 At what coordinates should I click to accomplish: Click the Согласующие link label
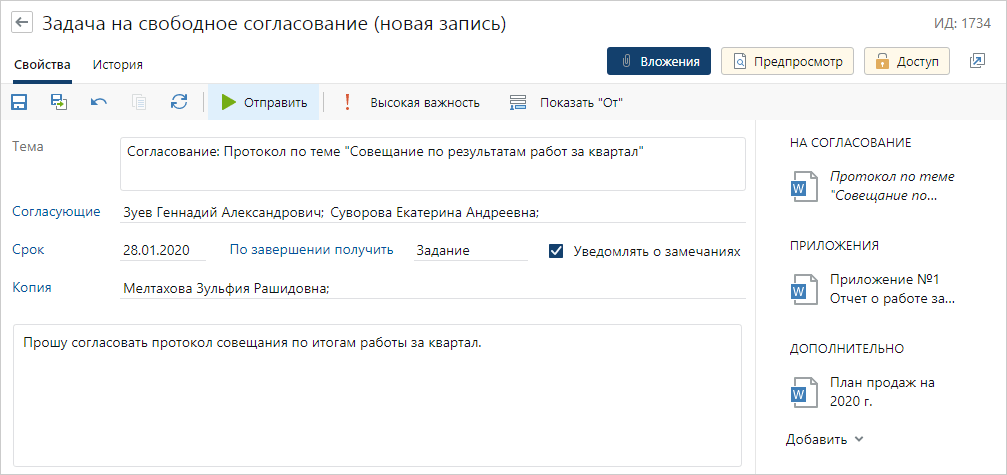[x=57, y=212]
